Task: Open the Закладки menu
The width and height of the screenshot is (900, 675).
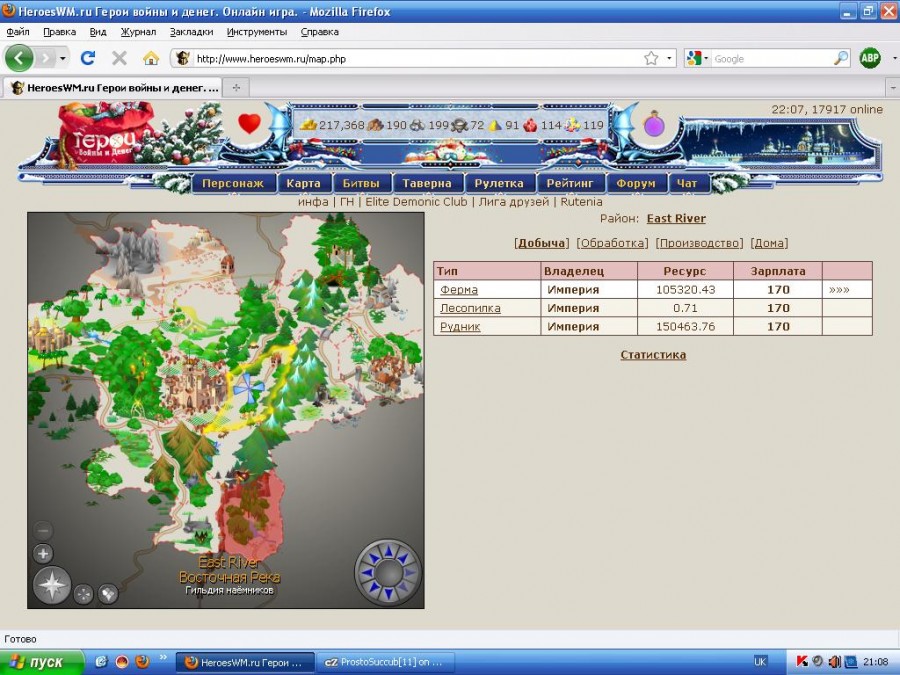Action: [191, 32]
